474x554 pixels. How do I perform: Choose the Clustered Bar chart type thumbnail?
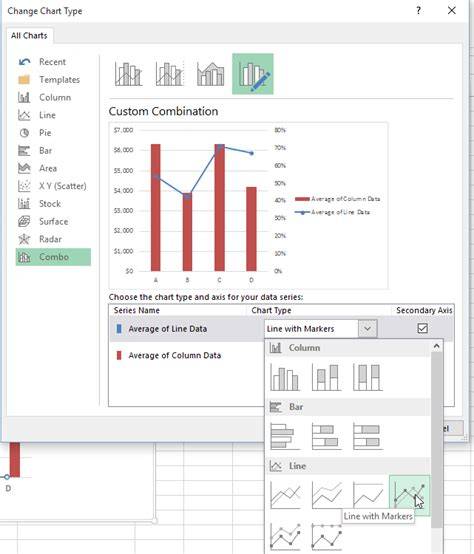click(285, 436)
